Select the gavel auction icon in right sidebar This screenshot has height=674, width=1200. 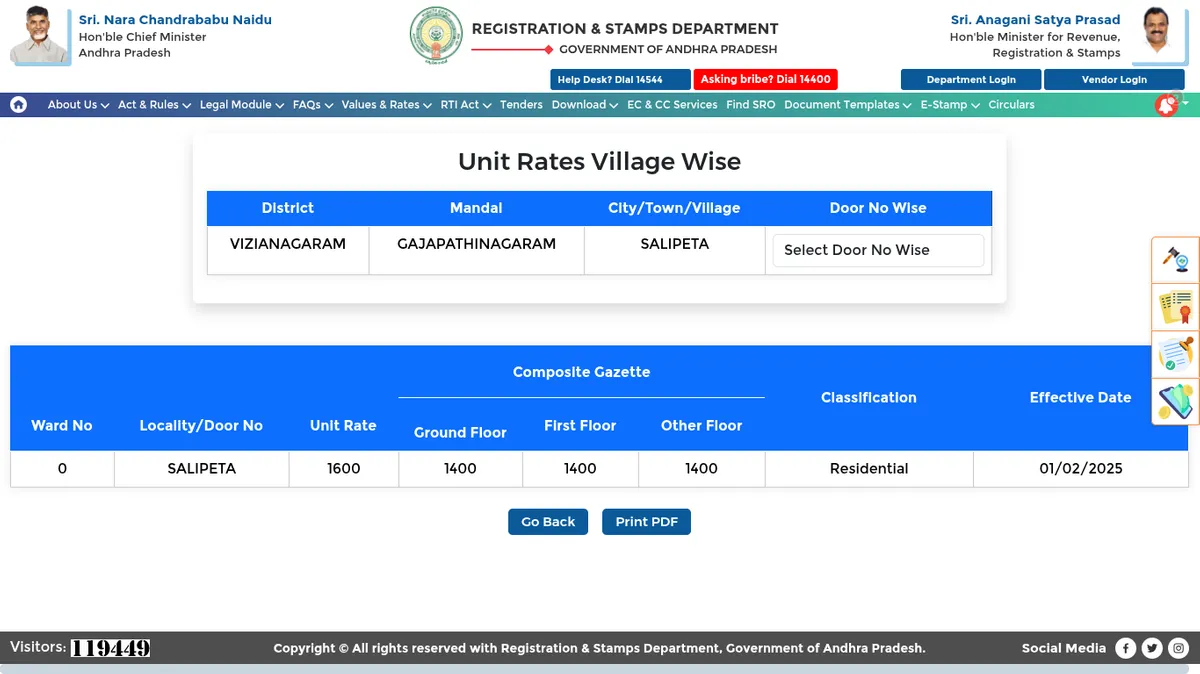click(x=1175, y=259)
